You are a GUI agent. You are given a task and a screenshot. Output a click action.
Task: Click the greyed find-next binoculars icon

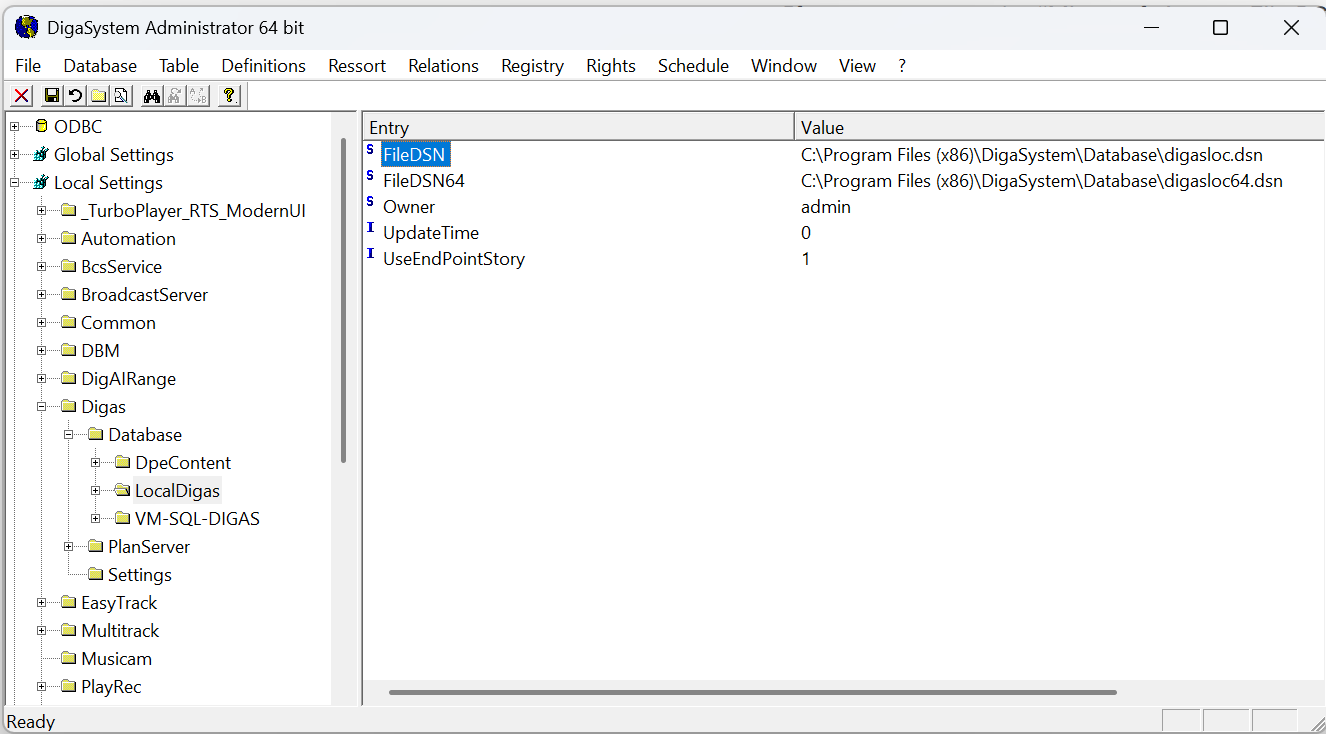(175, 96)
